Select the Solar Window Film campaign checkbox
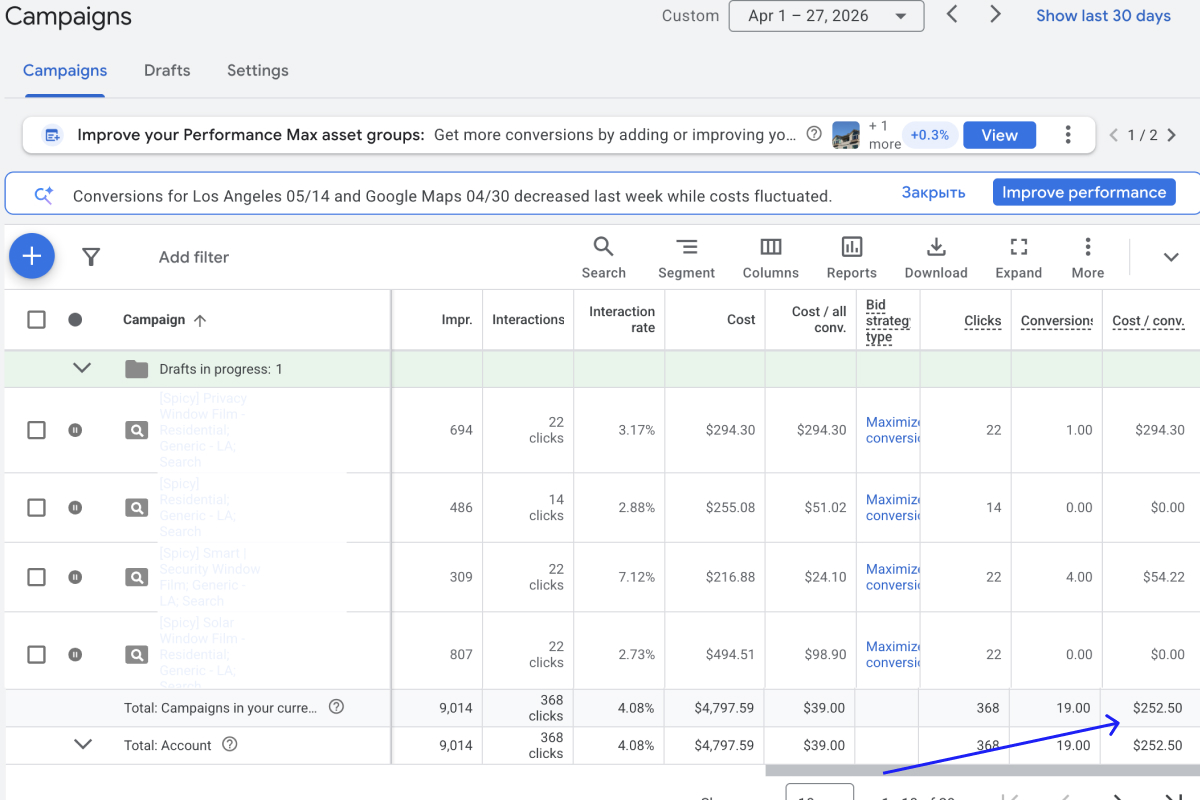 click(36, 654)
